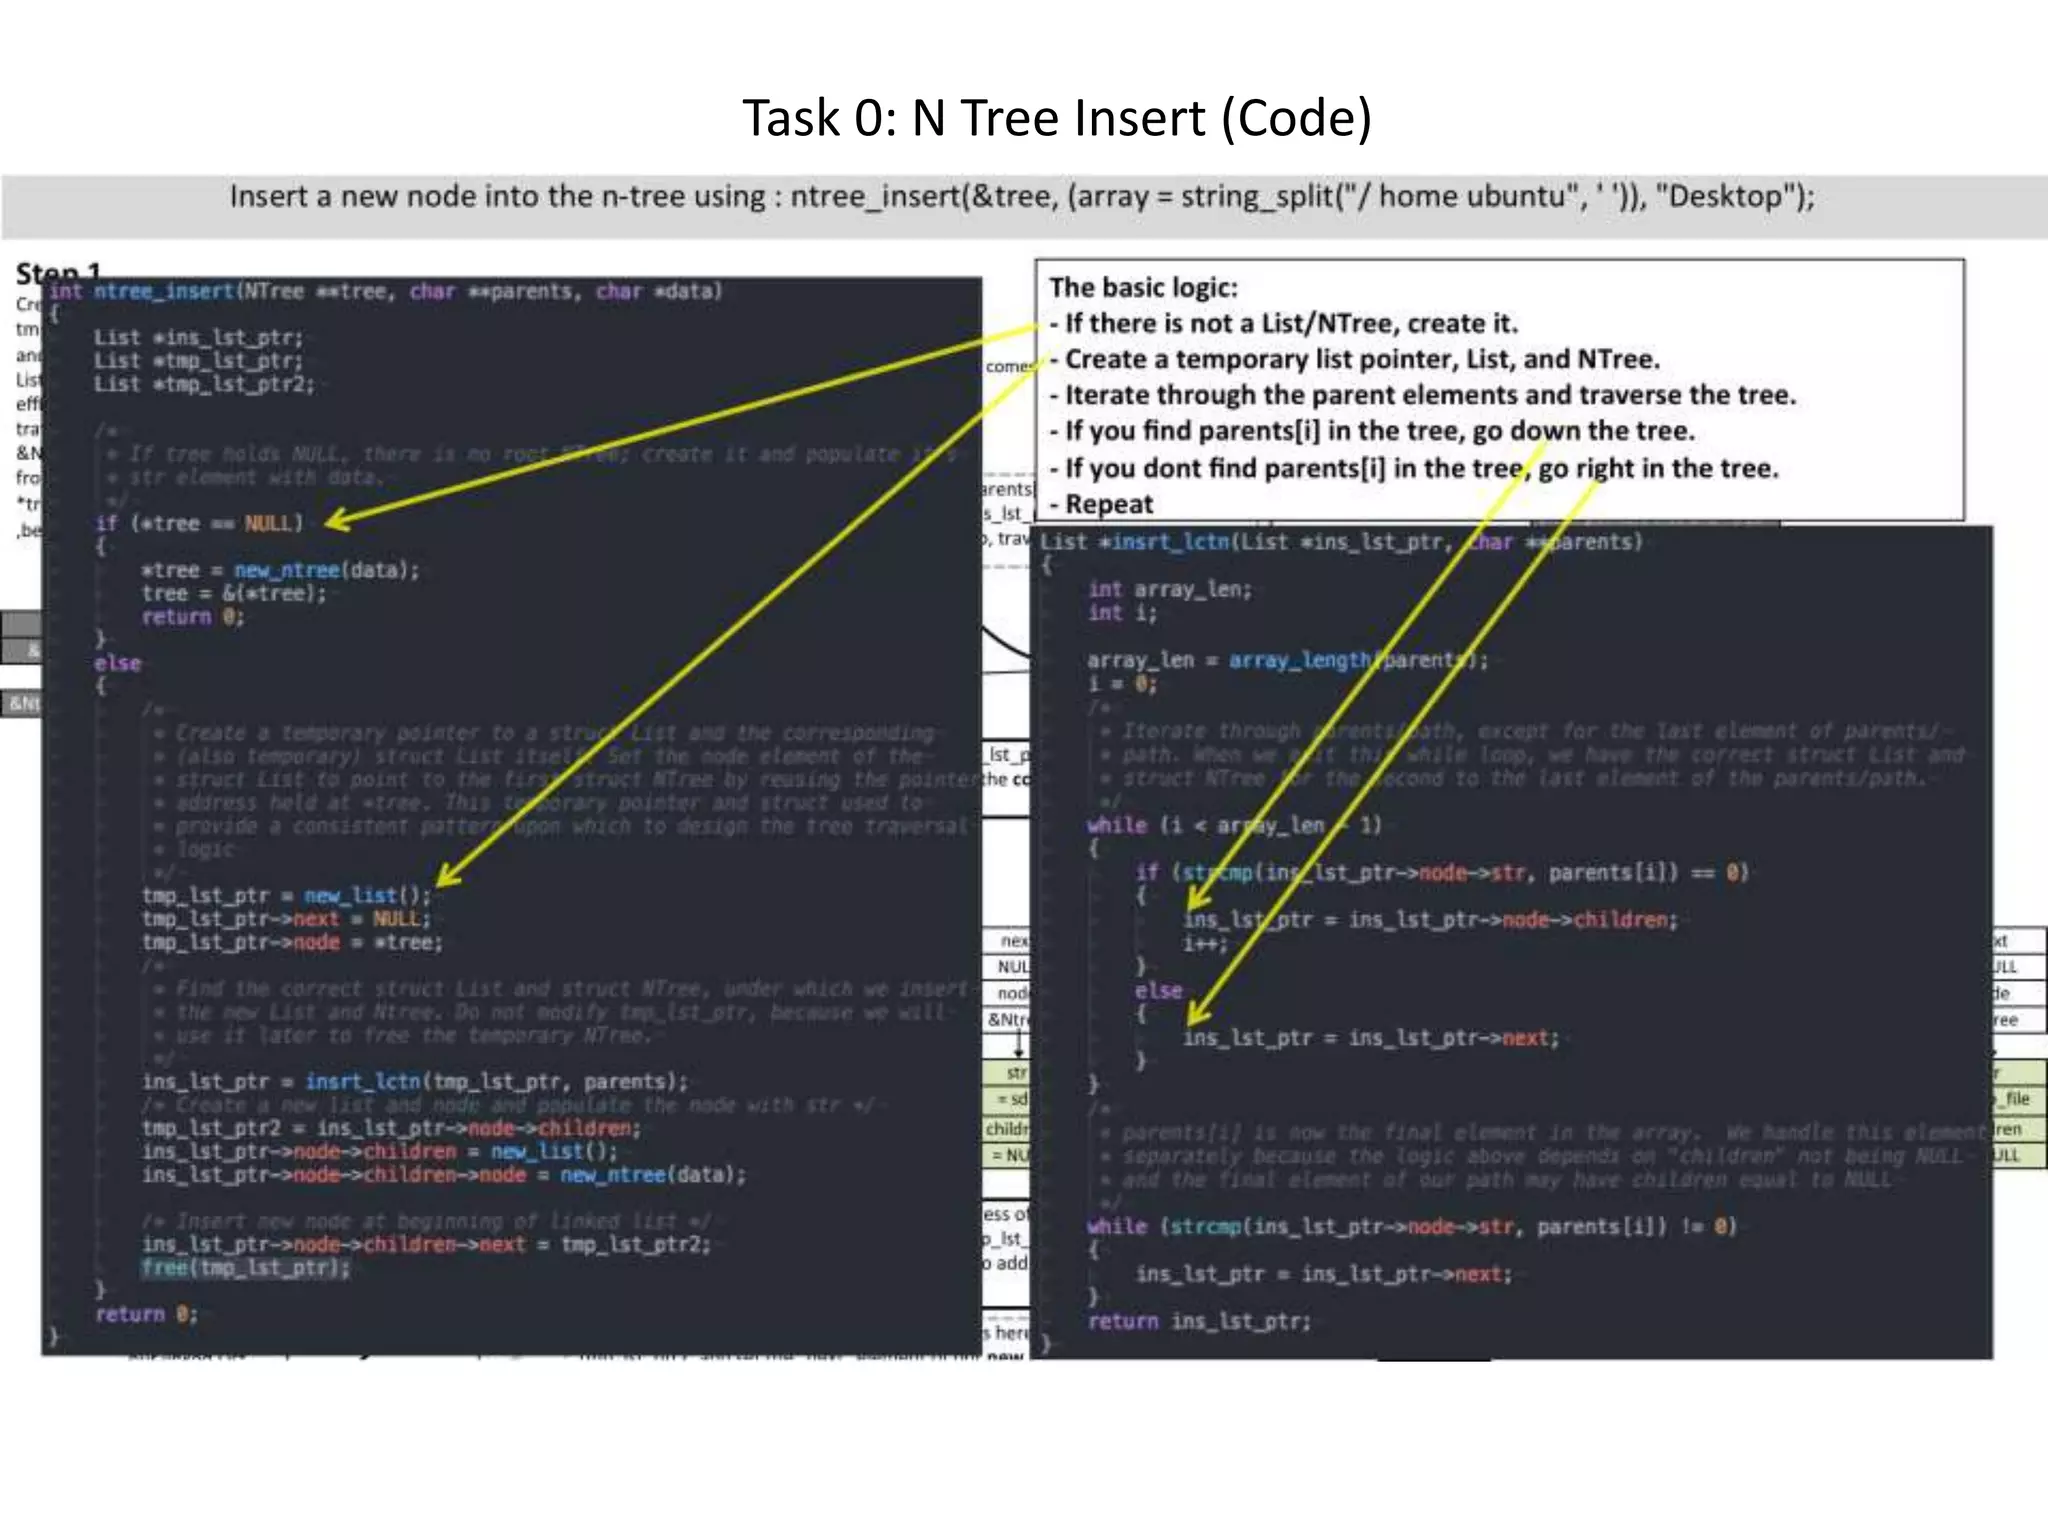This screenshot has width=2048, height=1536.
Task: Click the "return ins_lst_ptr;" statement
Action: (1200, 1321)
